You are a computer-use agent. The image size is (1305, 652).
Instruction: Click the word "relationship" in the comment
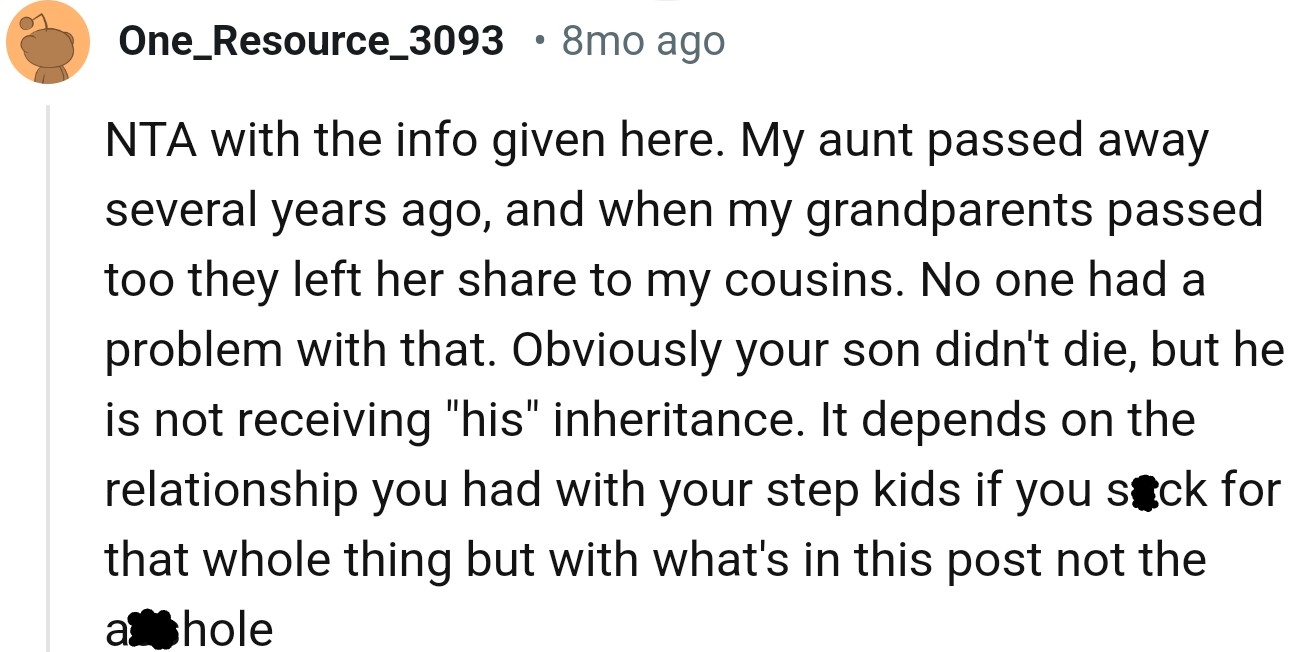tap(230, 490)
